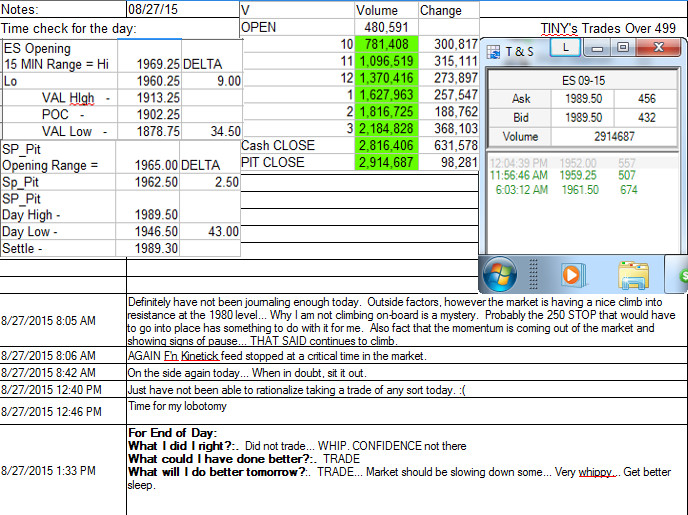This screenshot has width=688, height=515.
Task: Select the Notes: label cell
Action: point(63,9)
